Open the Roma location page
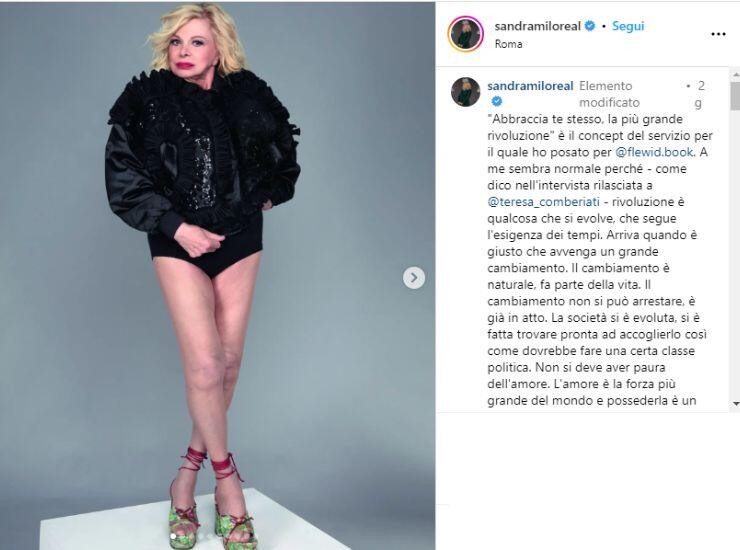This screenshot has width=740, height=550. pos(508,44)
